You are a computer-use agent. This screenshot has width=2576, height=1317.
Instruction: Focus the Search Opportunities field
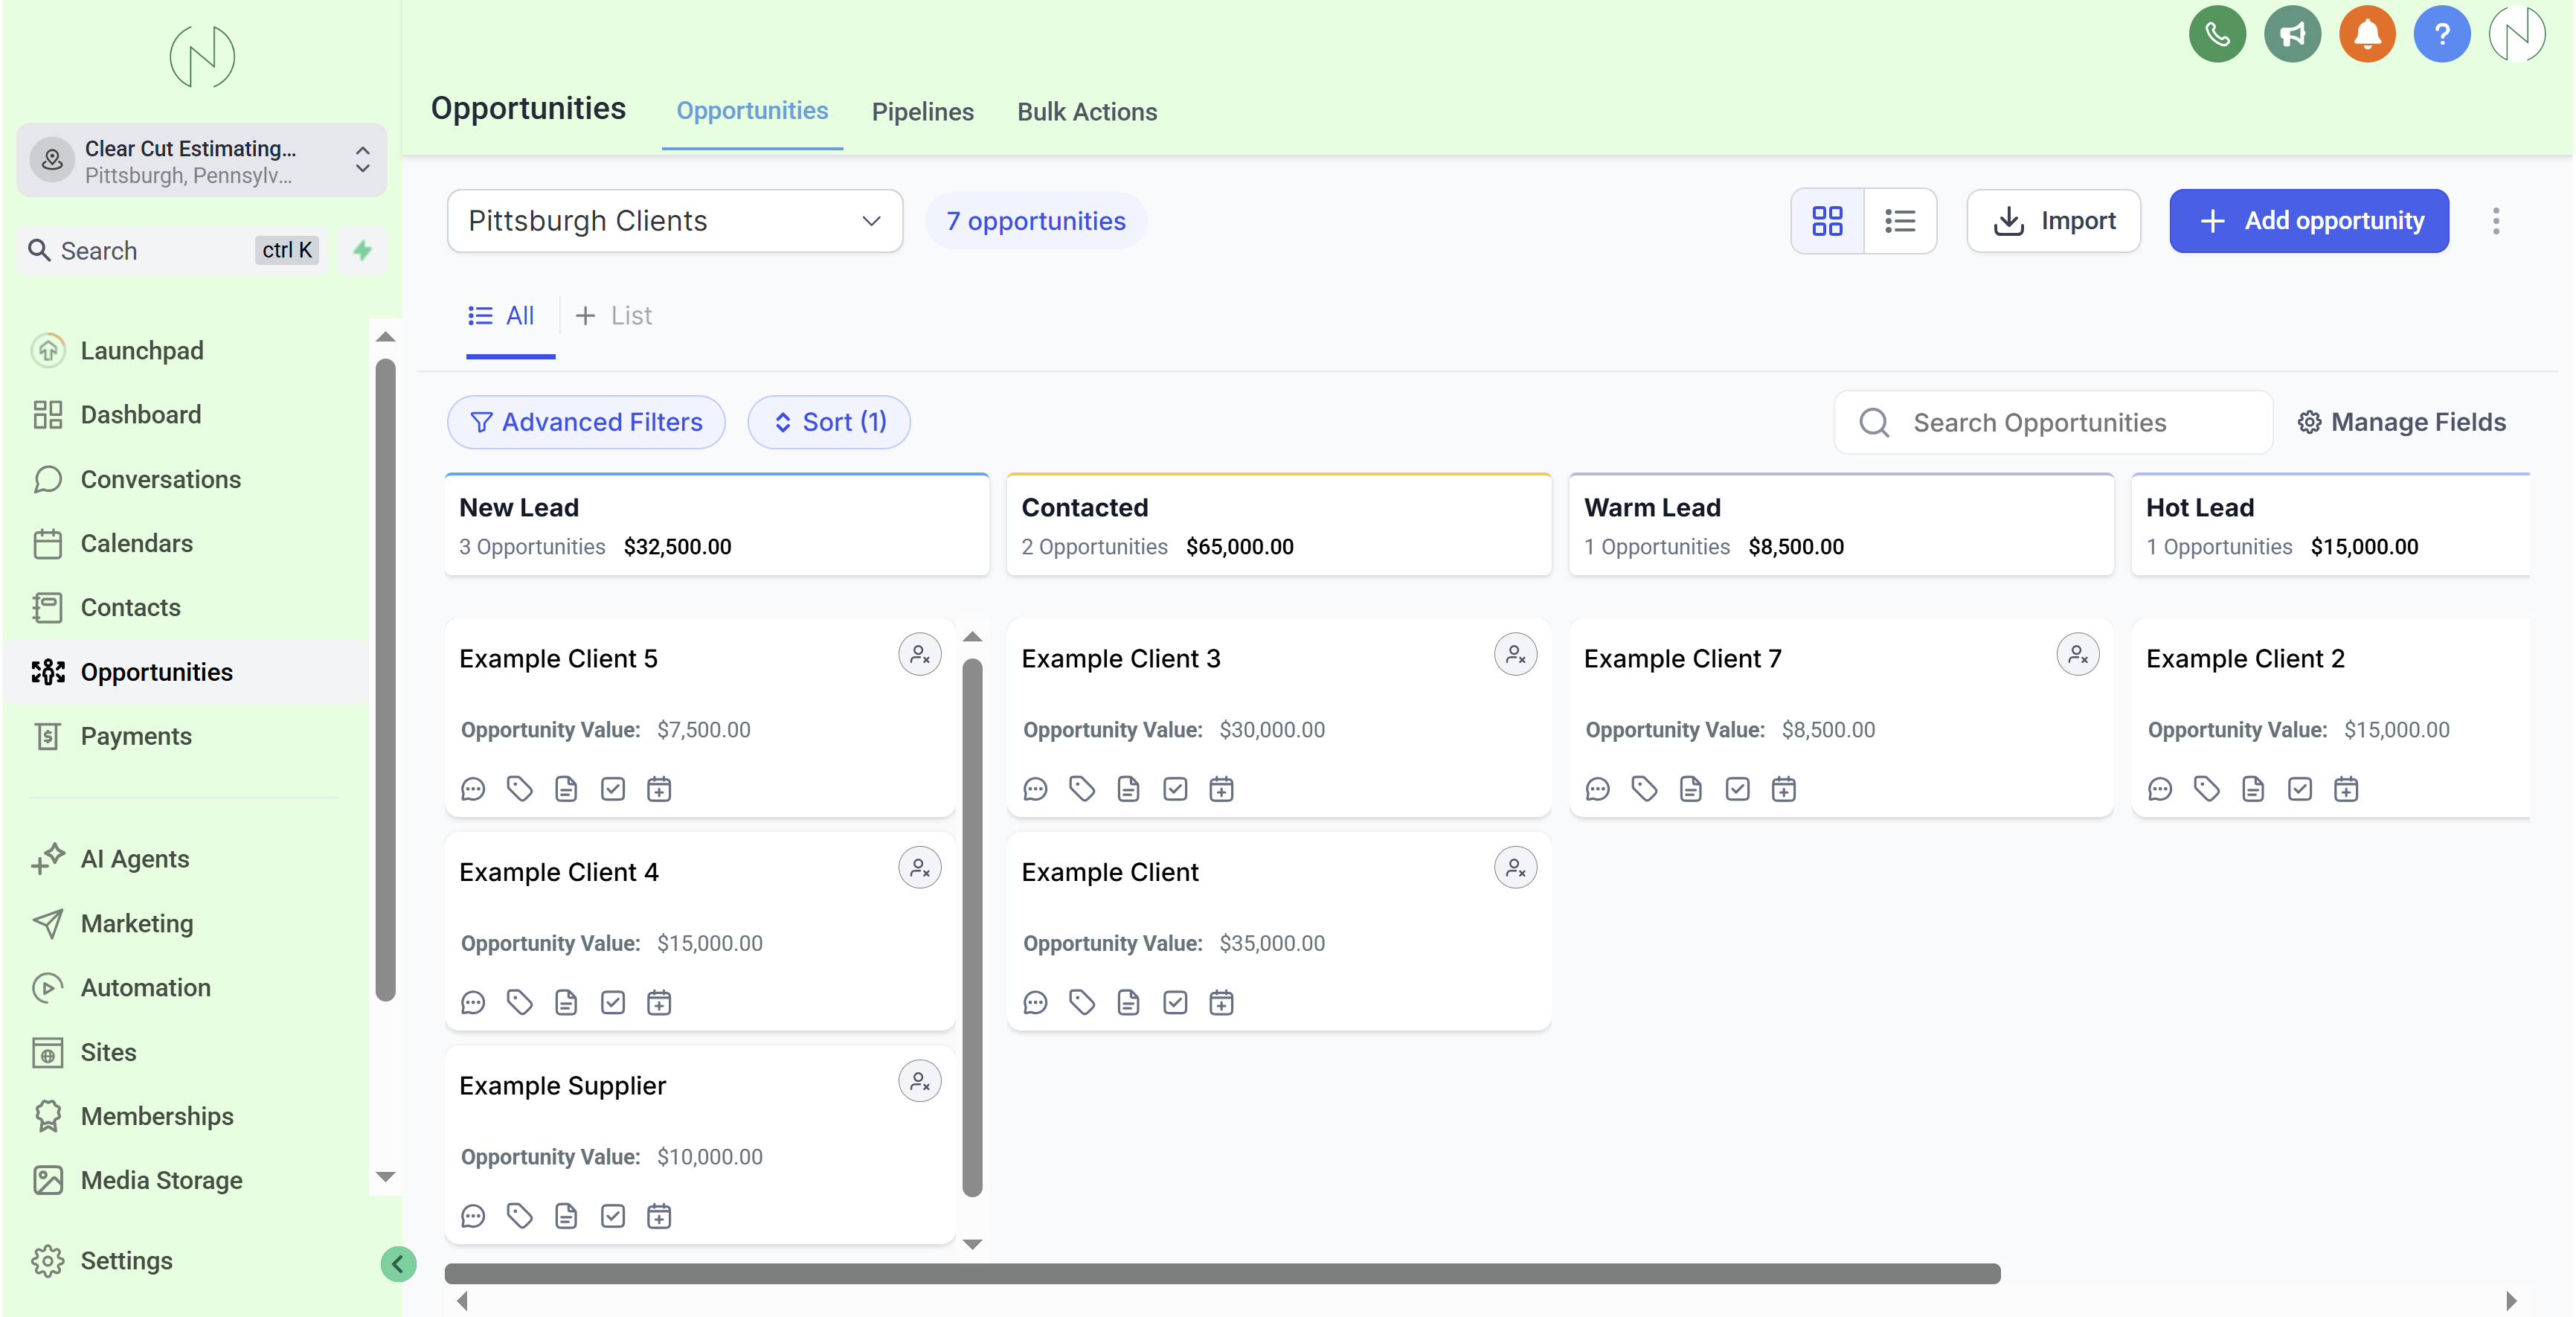click(2060, 423)
